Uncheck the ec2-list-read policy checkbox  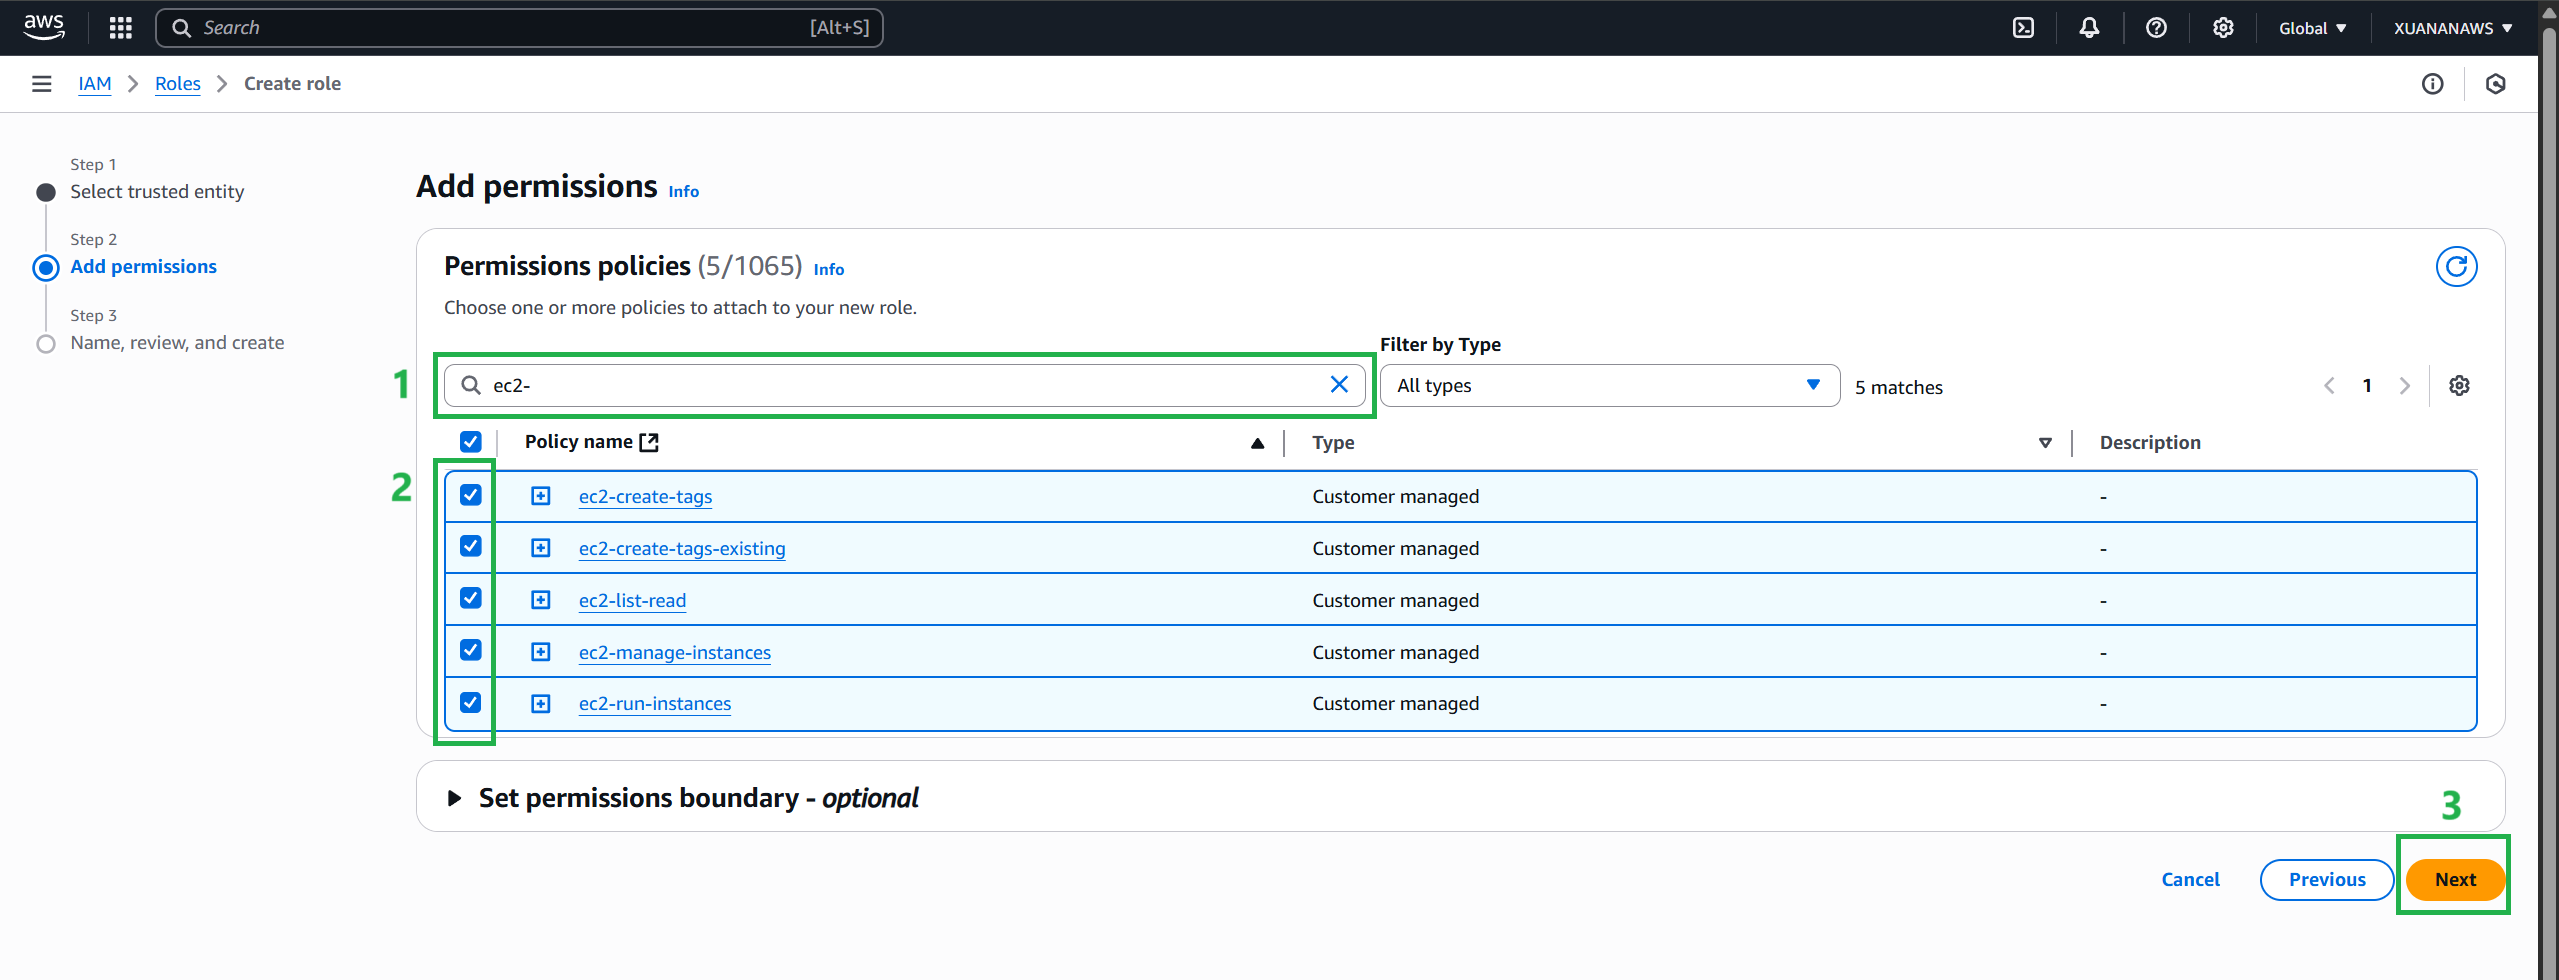[x=471, y=598]
